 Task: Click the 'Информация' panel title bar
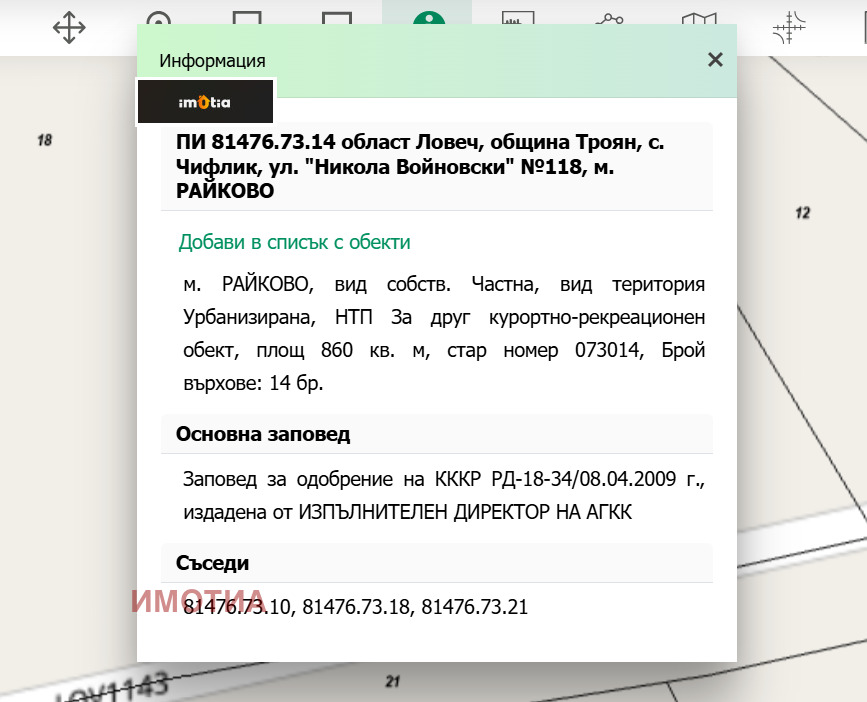point(400,61)
